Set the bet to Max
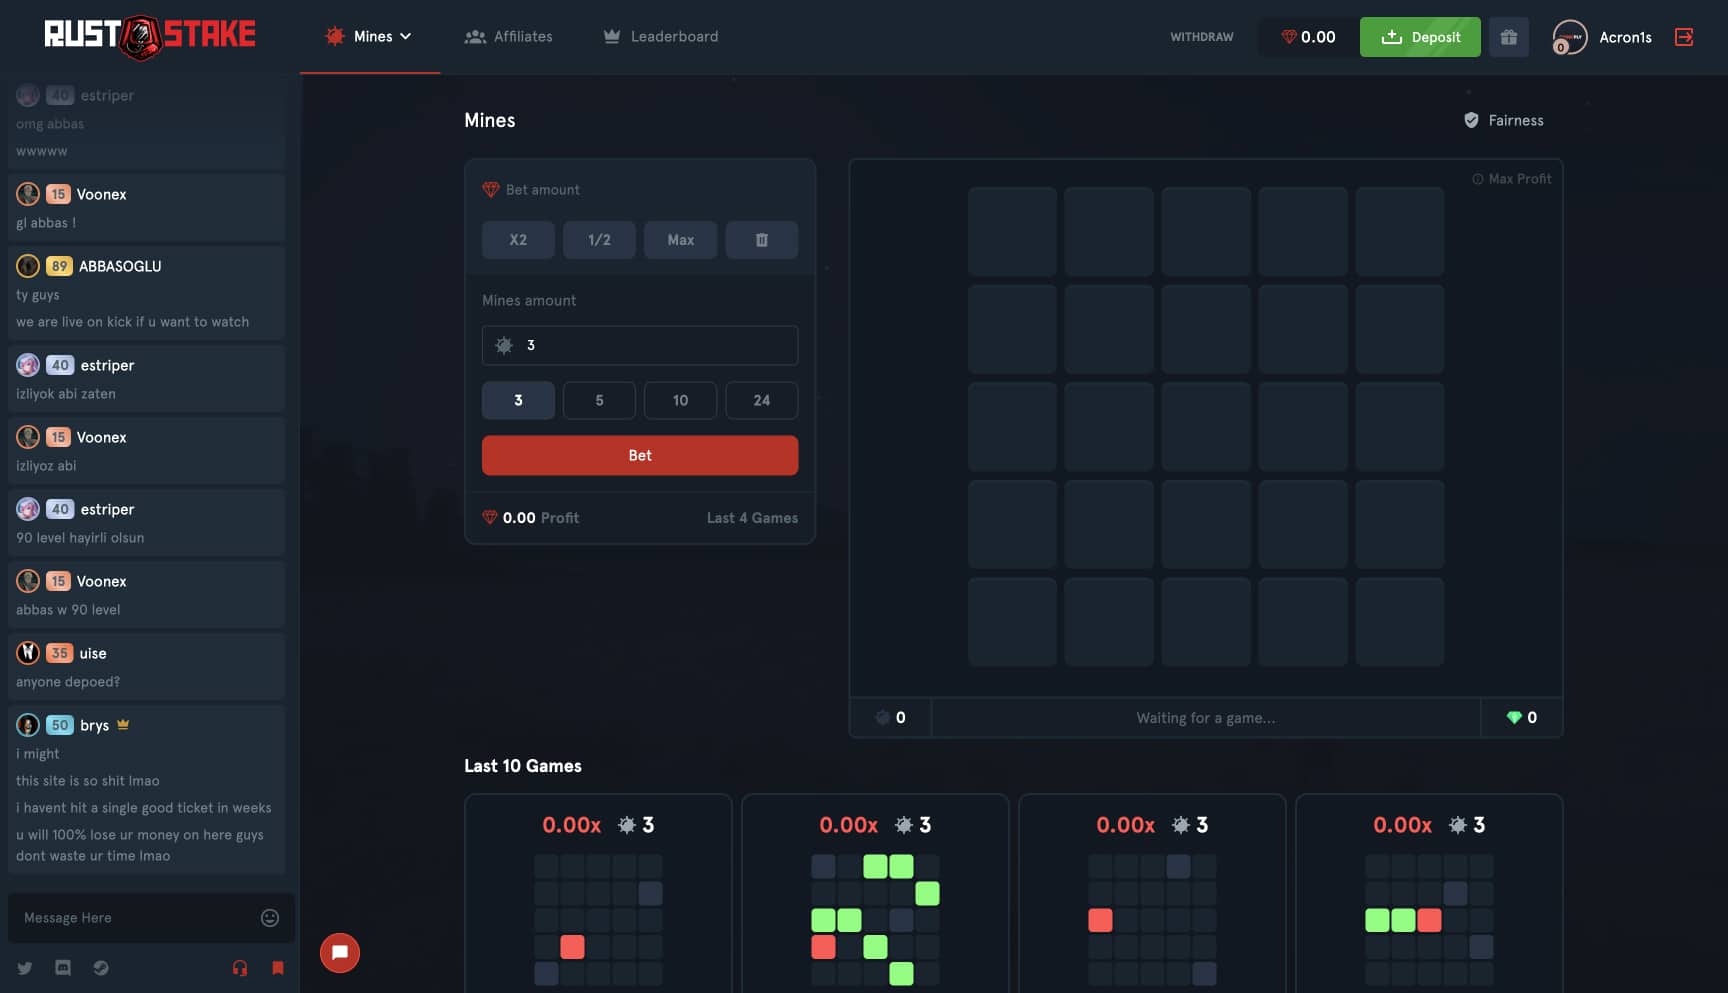This screenshot has width=1728, height=993. 680,240
